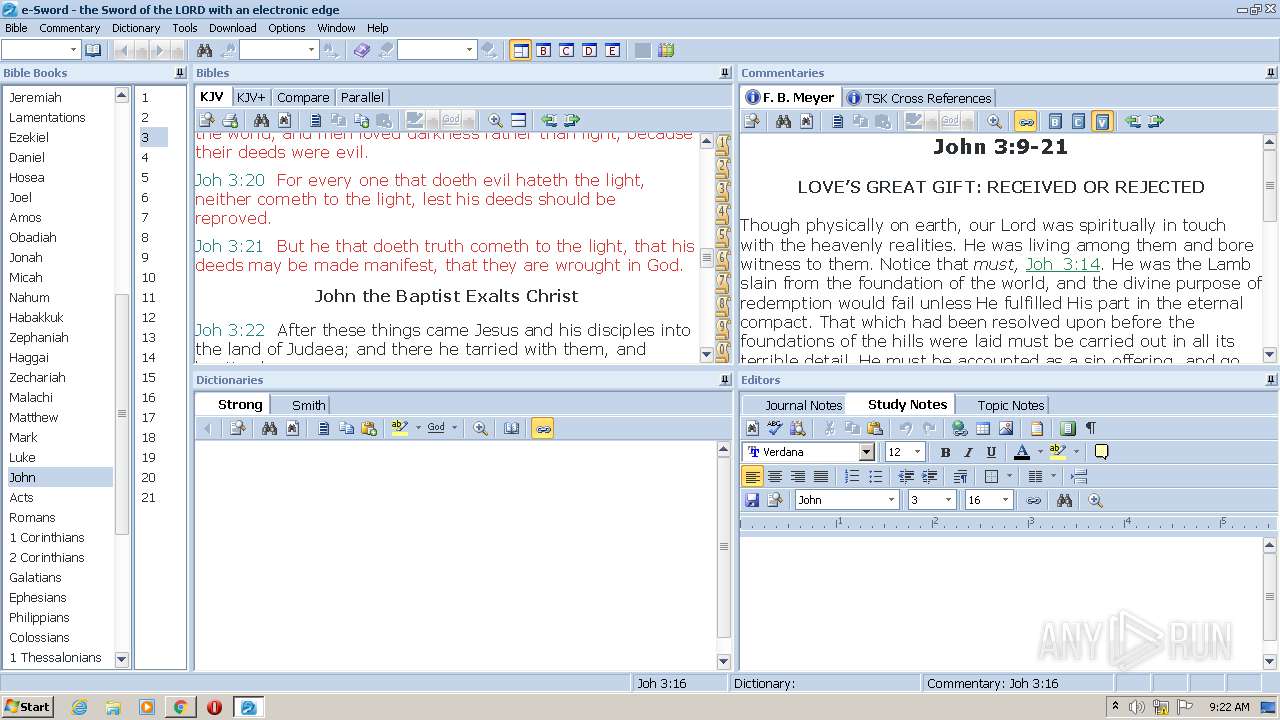Toggle Bold formatting in editor
The height and width of the screenshot is (720, 1280).
coord(945,452)
